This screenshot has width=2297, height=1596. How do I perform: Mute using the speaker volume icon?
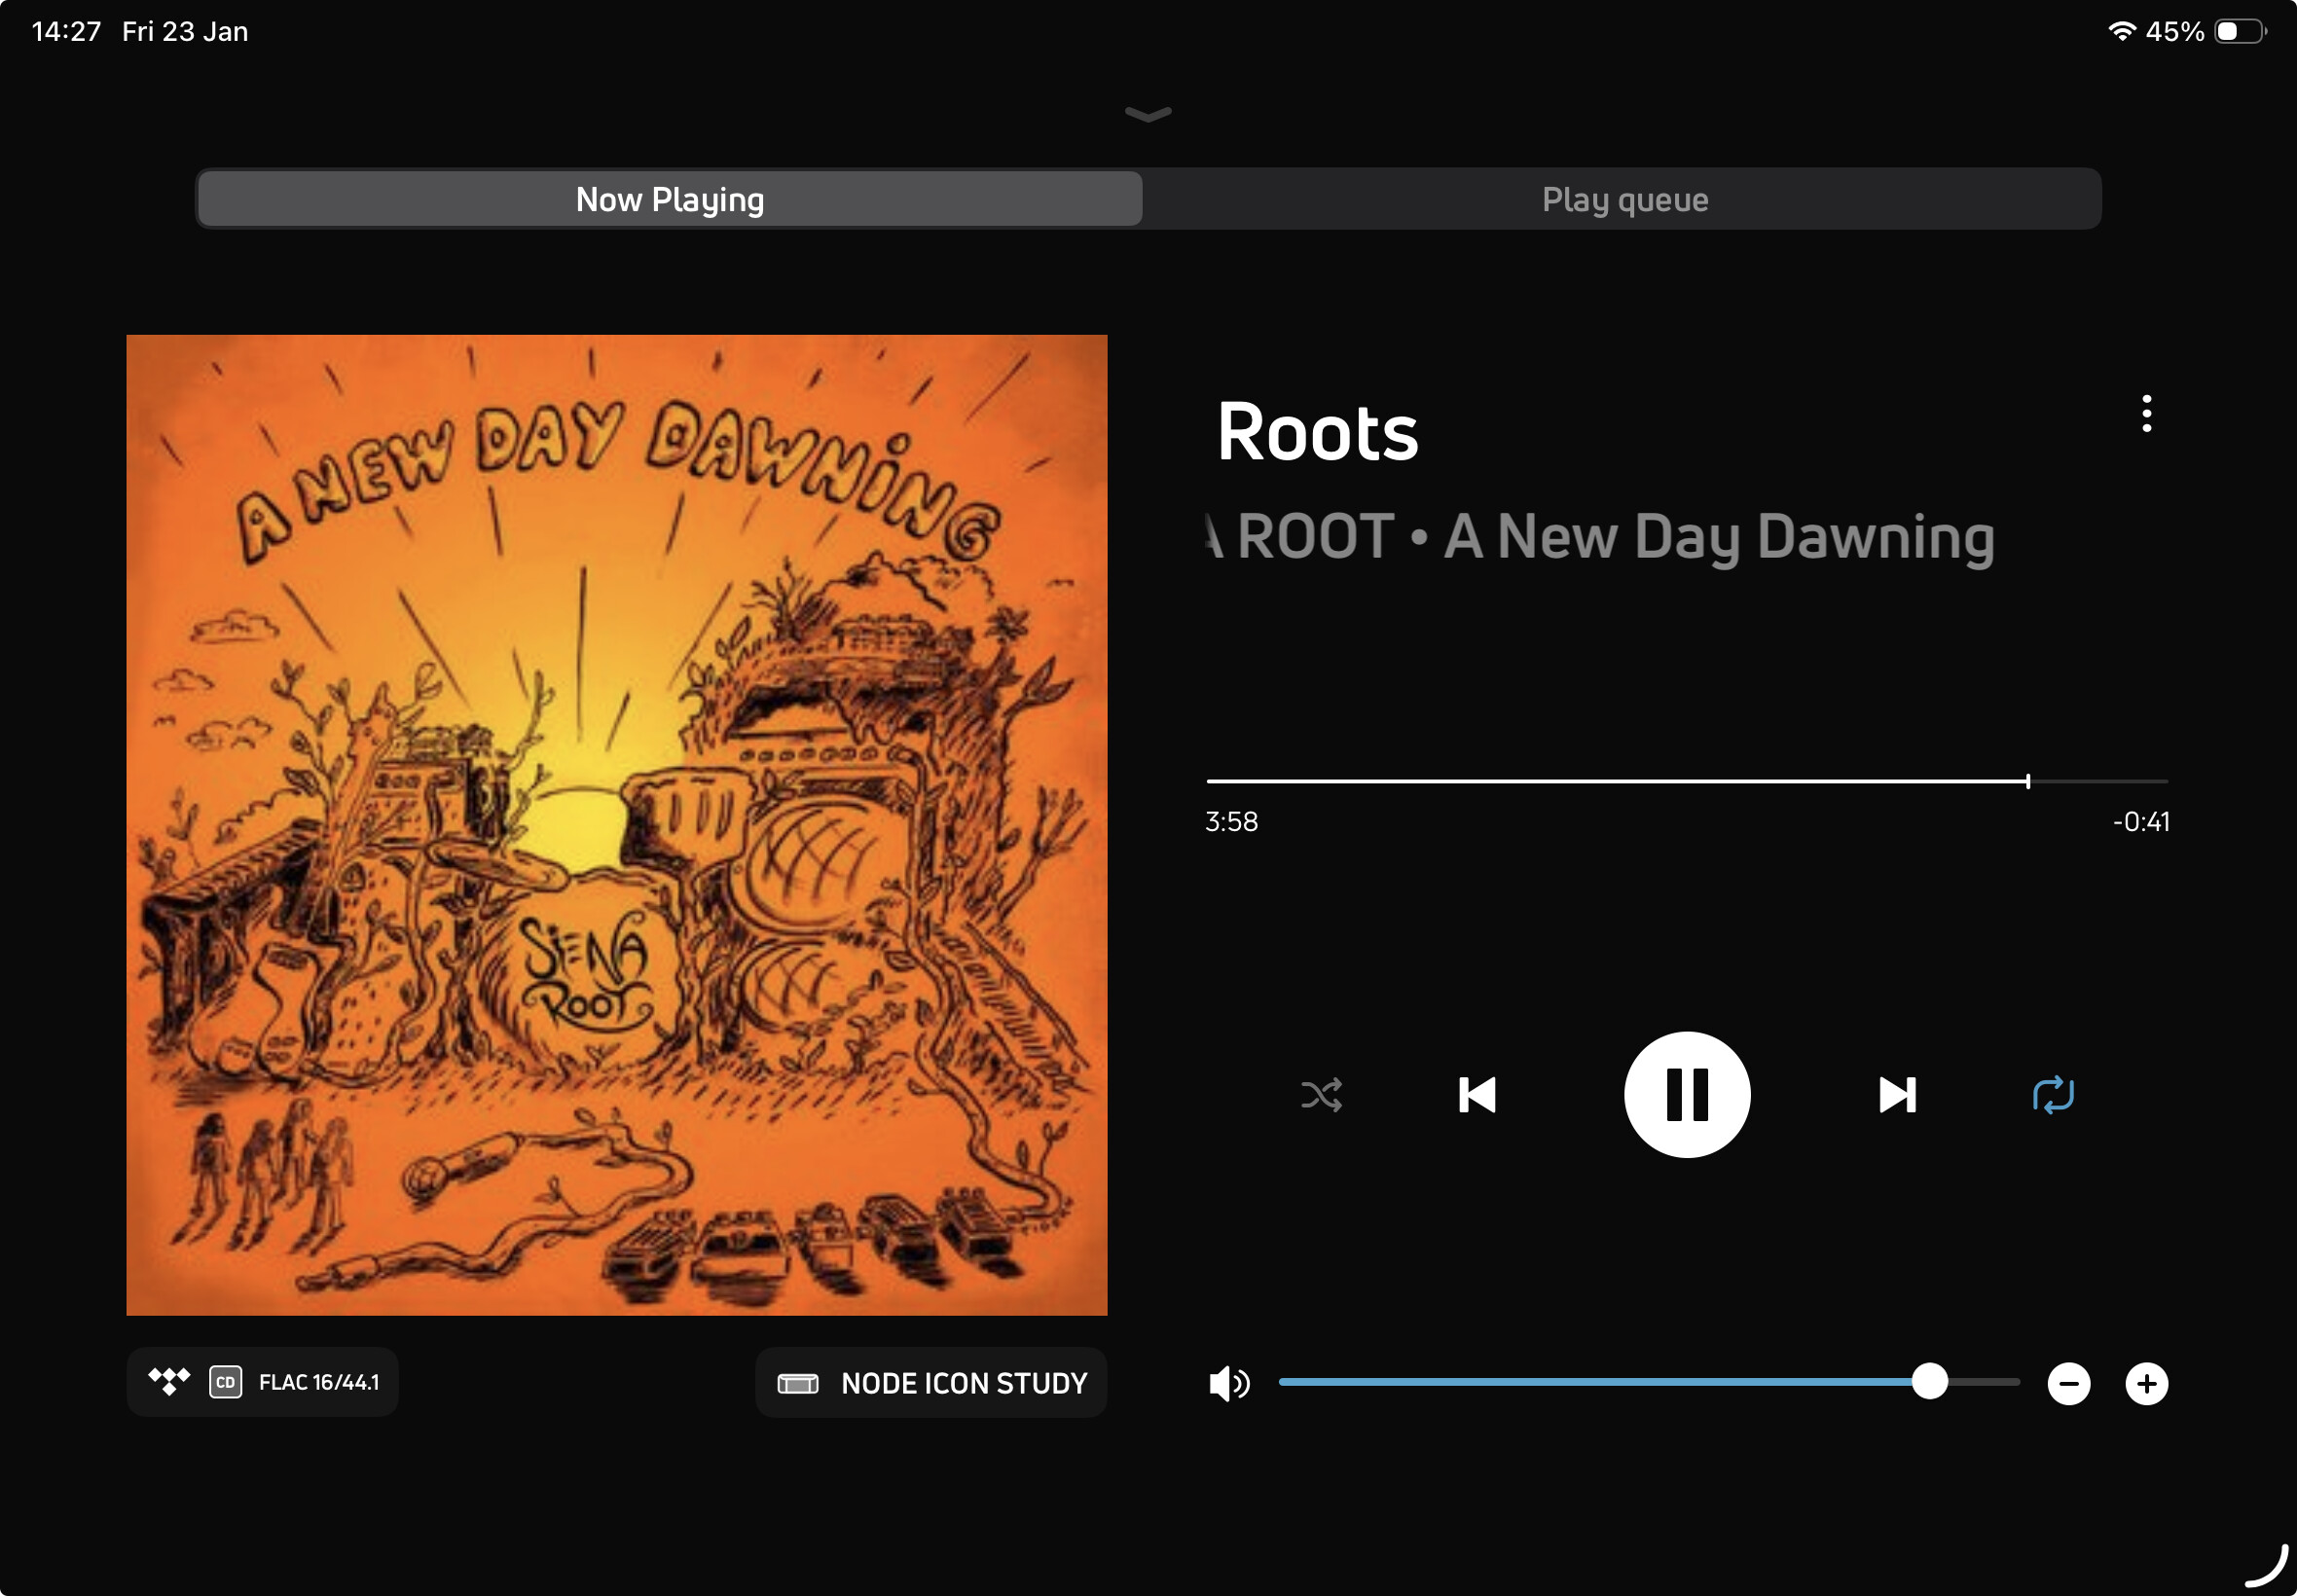1229,1383
